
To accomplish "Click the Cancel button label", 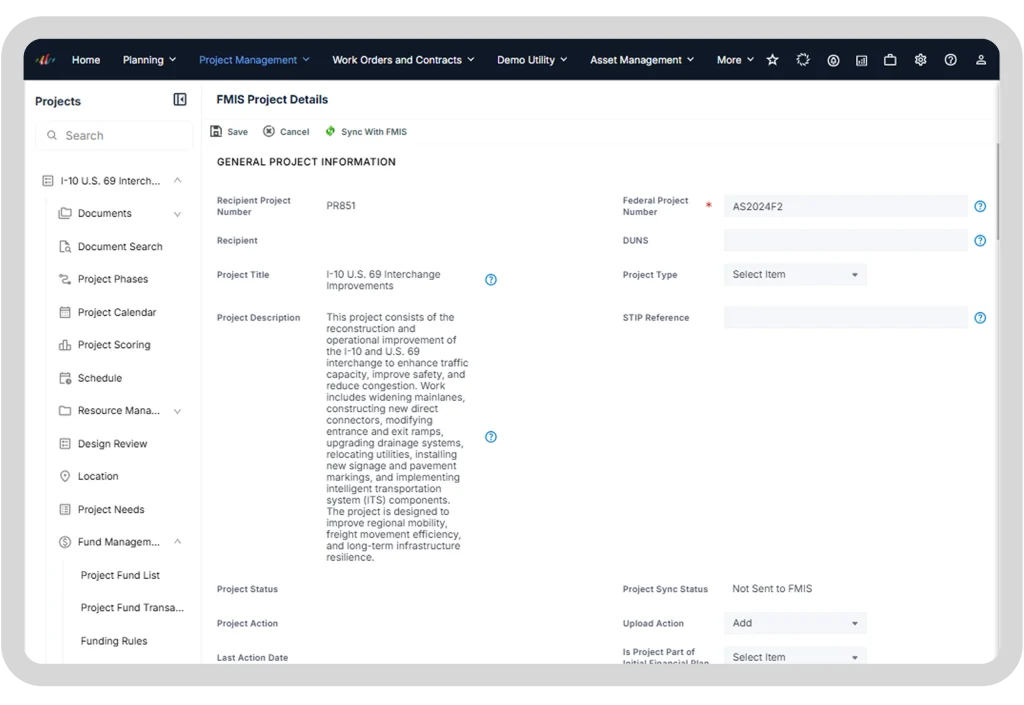I will [x=295, y=132].
